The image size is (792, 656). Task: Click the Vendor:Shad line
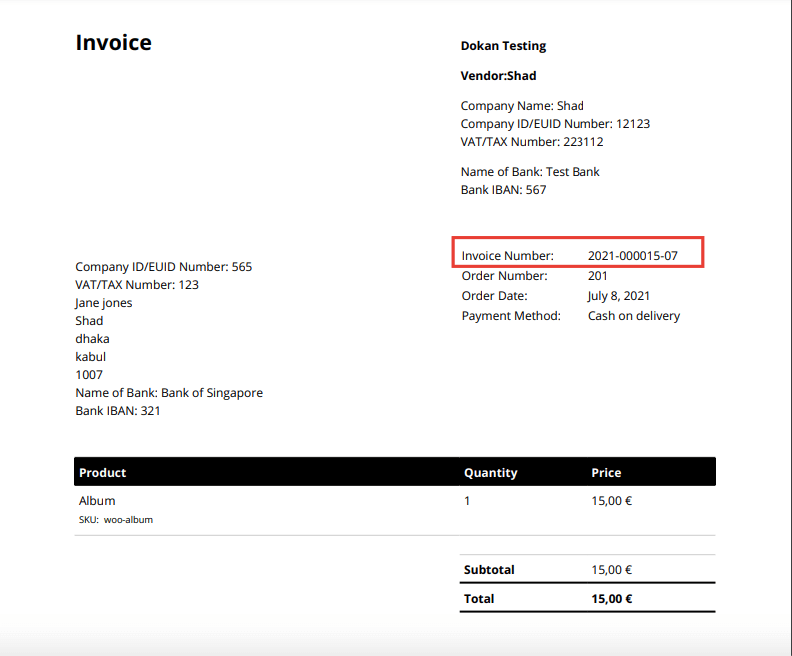[x=498, y=76]
